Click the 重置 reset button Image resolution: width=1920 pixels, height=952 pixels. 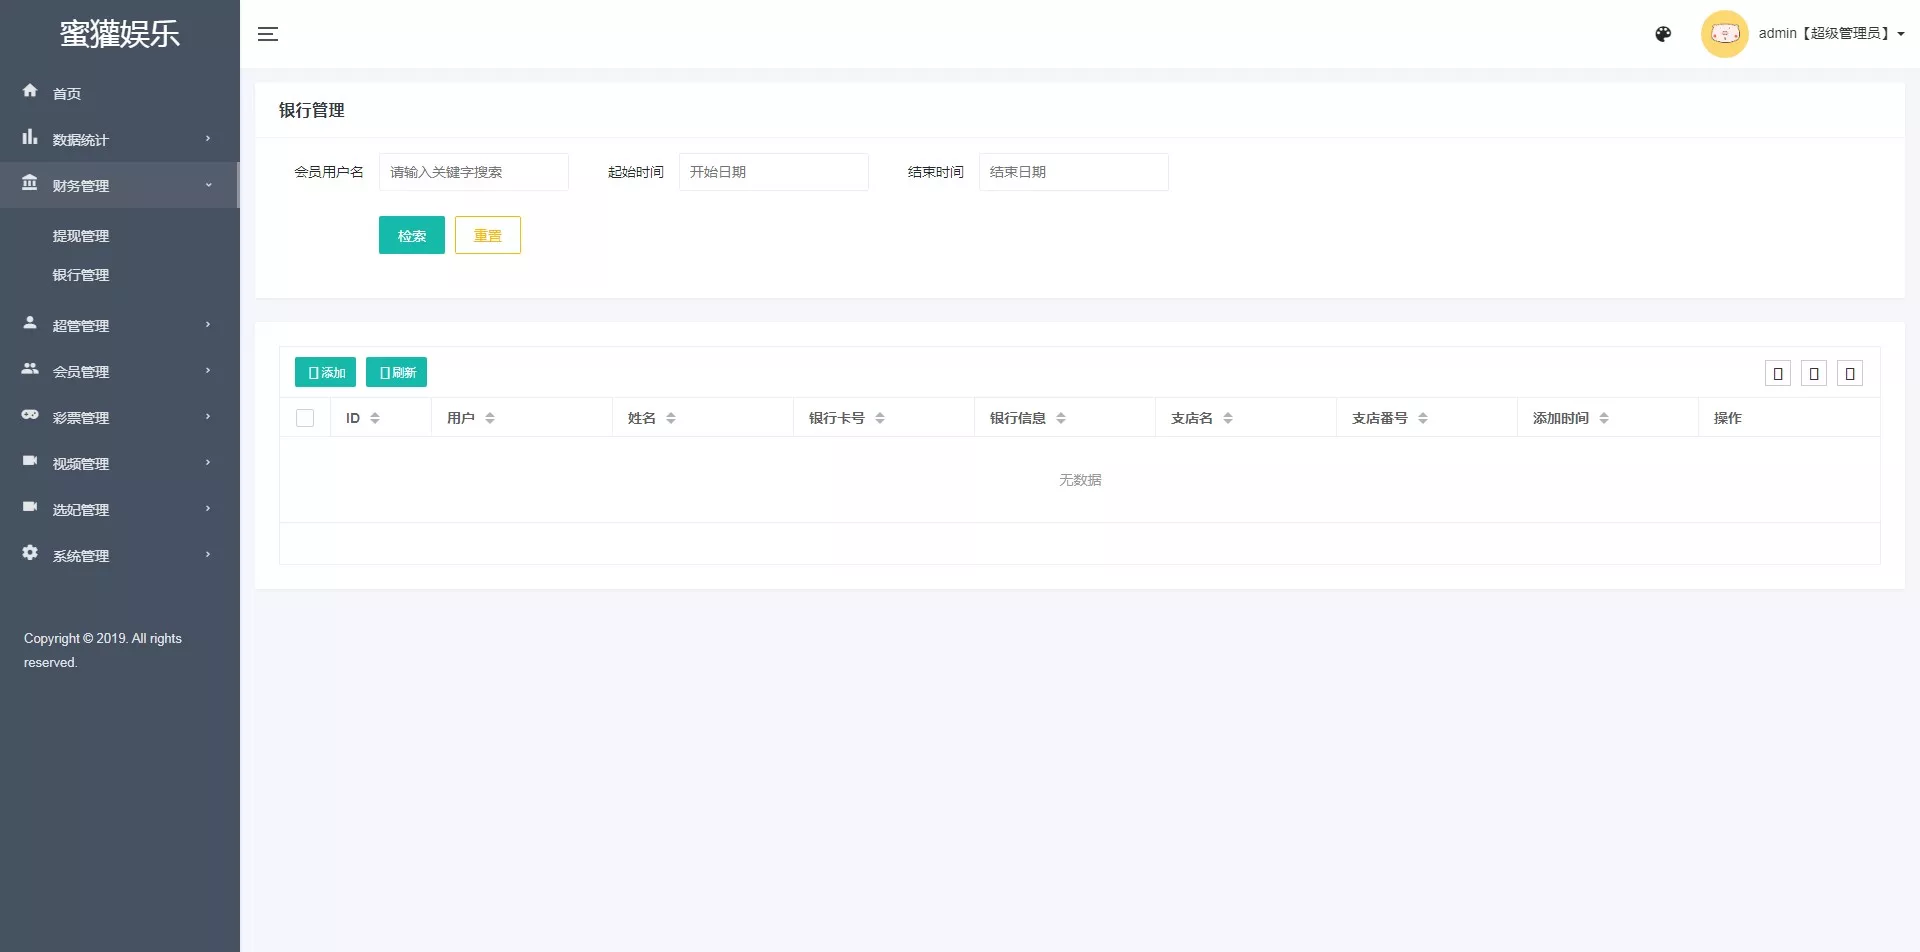487,235
